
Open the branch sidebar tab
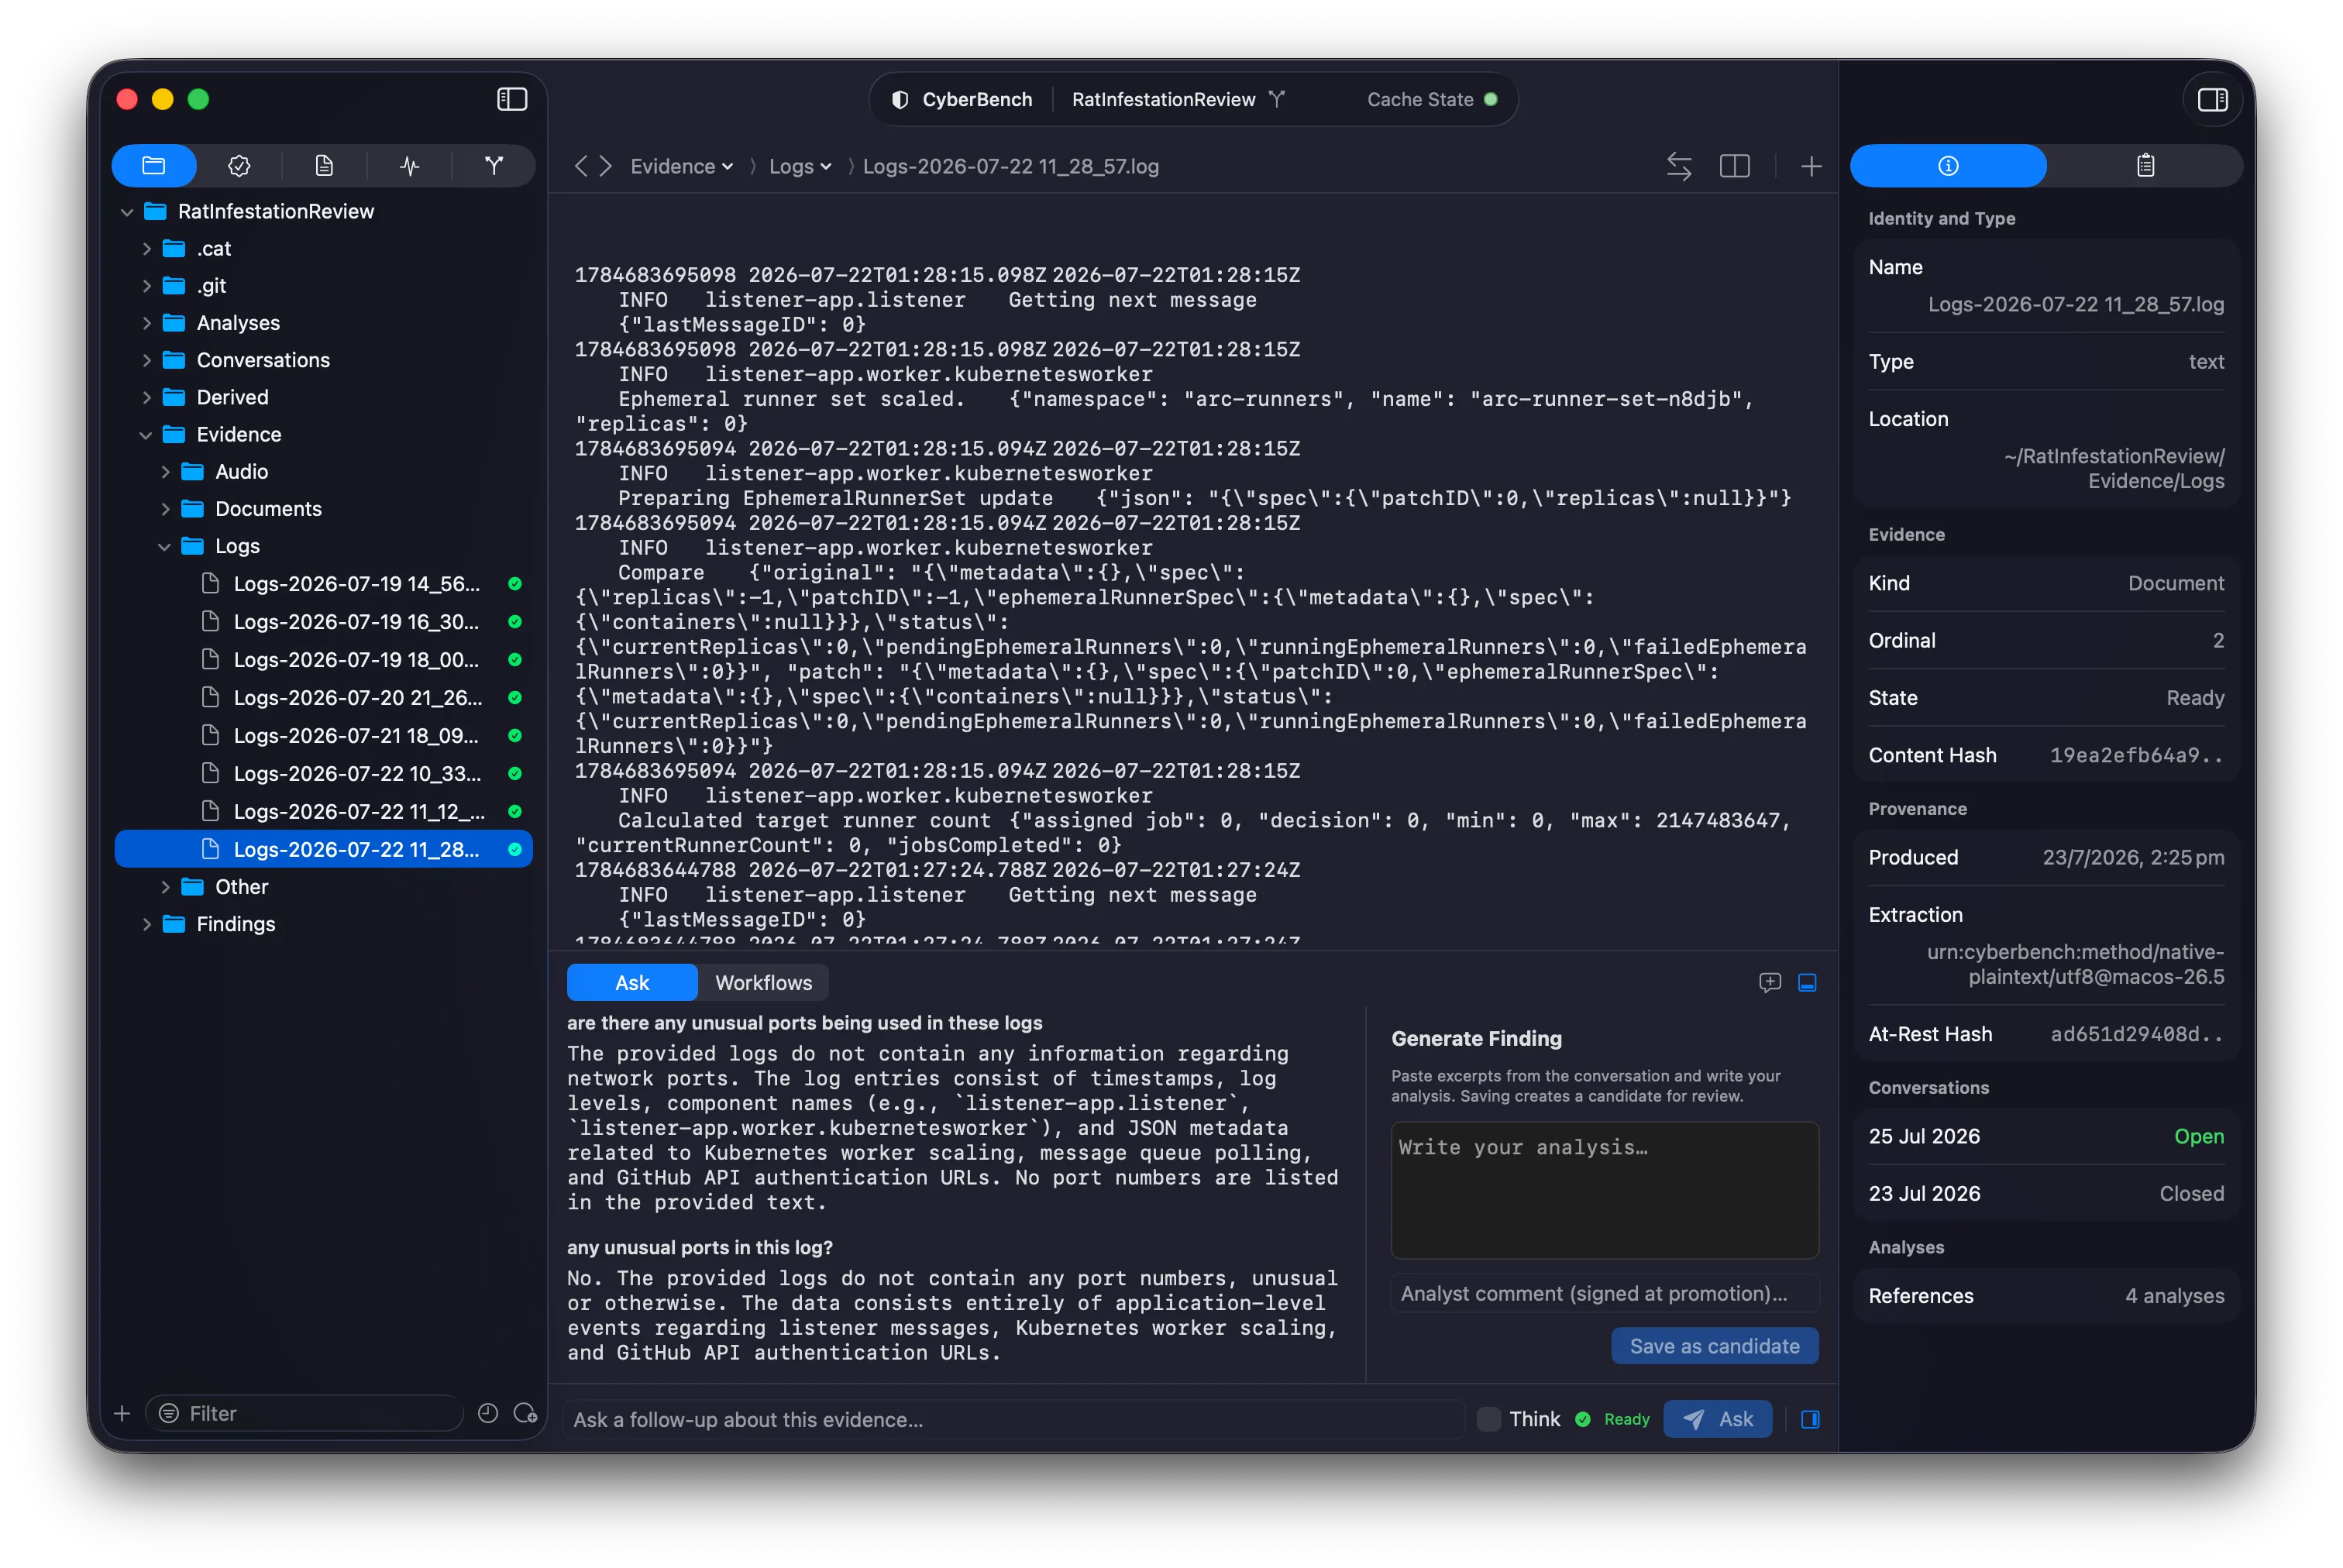(494, 165)
